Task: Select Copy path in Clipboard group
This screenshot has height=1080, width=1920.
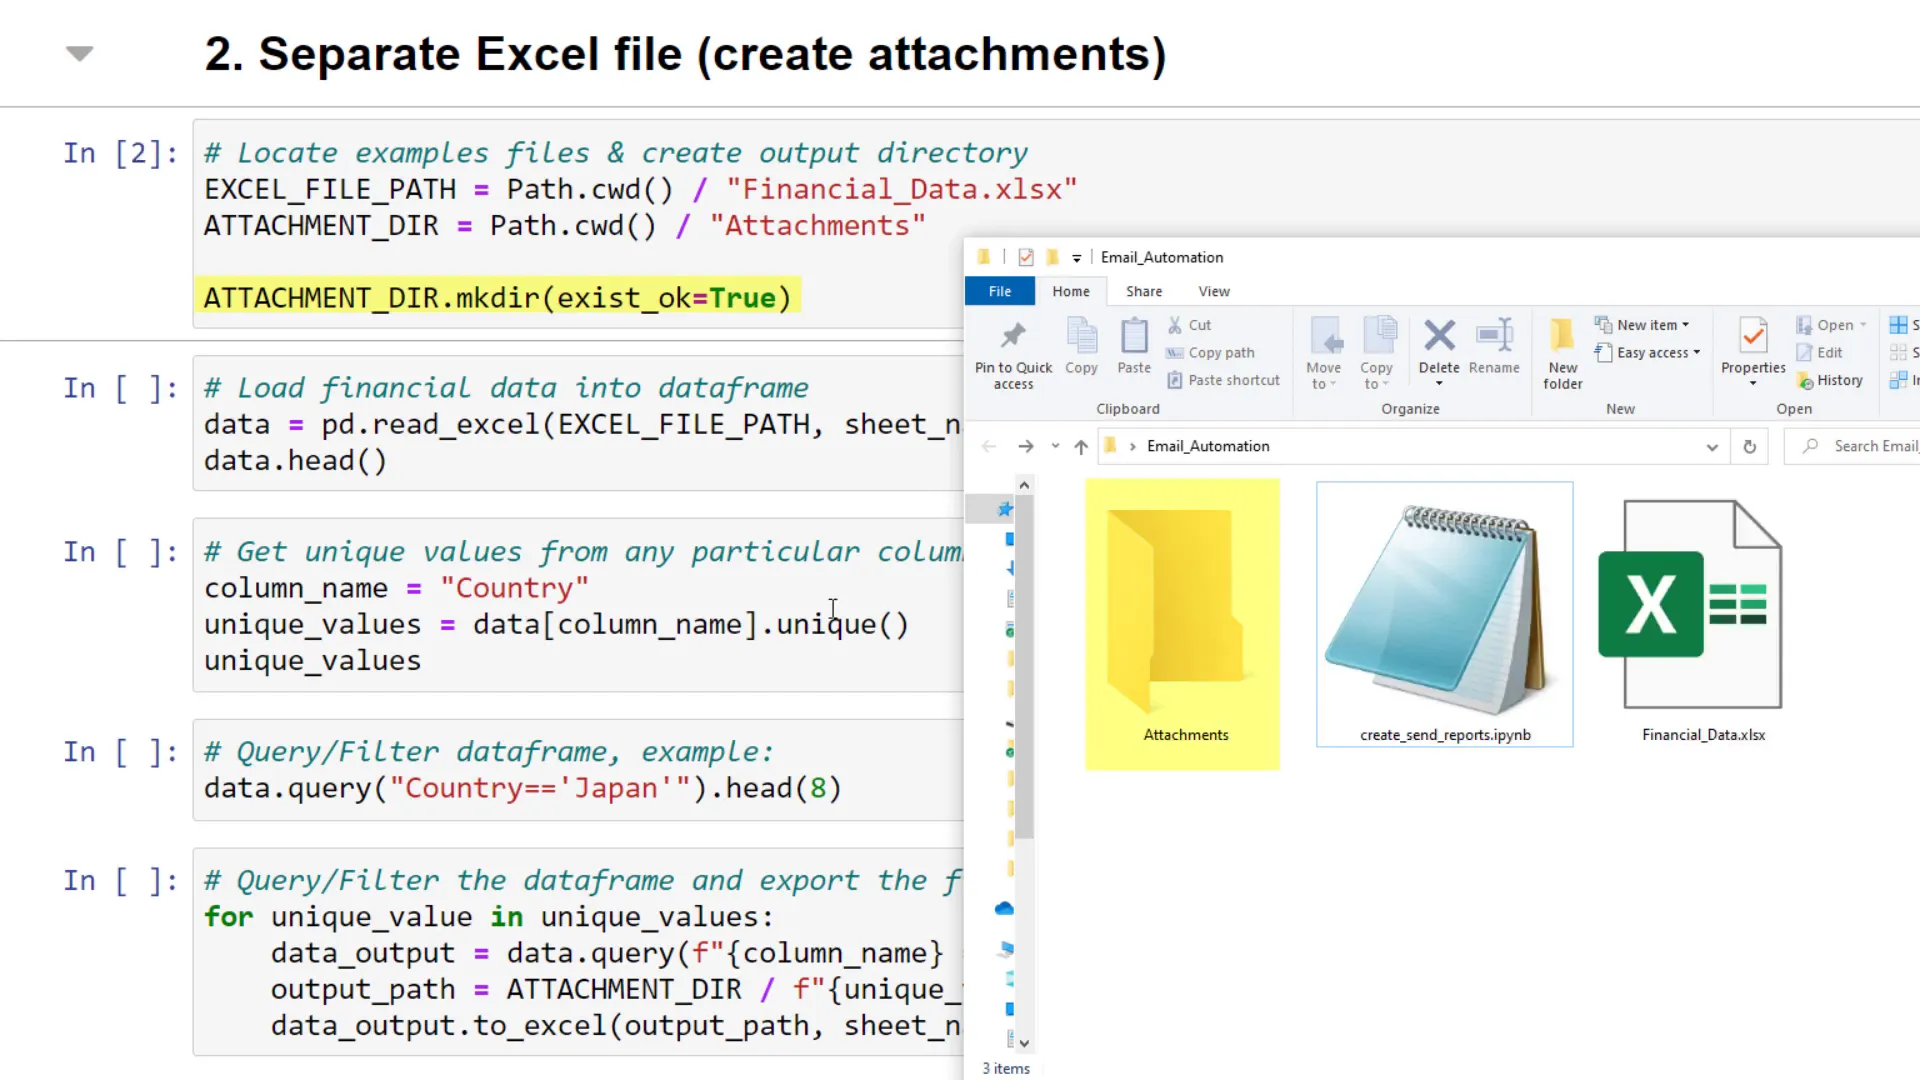Action: pyautogui.click(x=1210, y=353)
